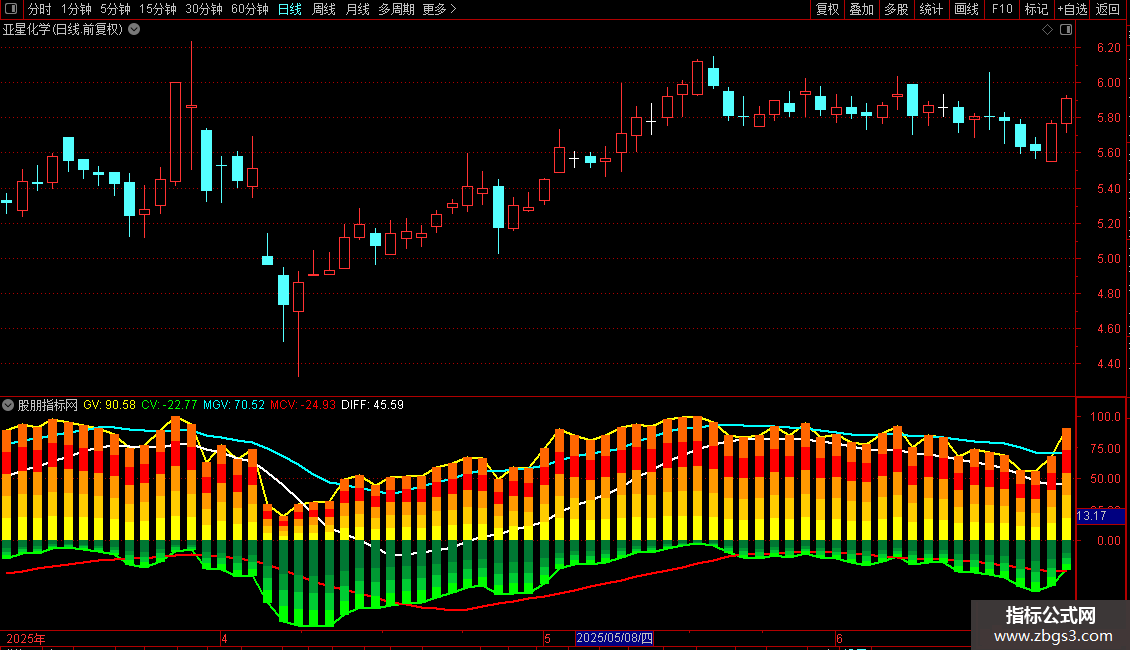Select the 5分钟 period tab
This screenshot has width=1130, height=650.
pyautogui.click(x=115, y=9)
